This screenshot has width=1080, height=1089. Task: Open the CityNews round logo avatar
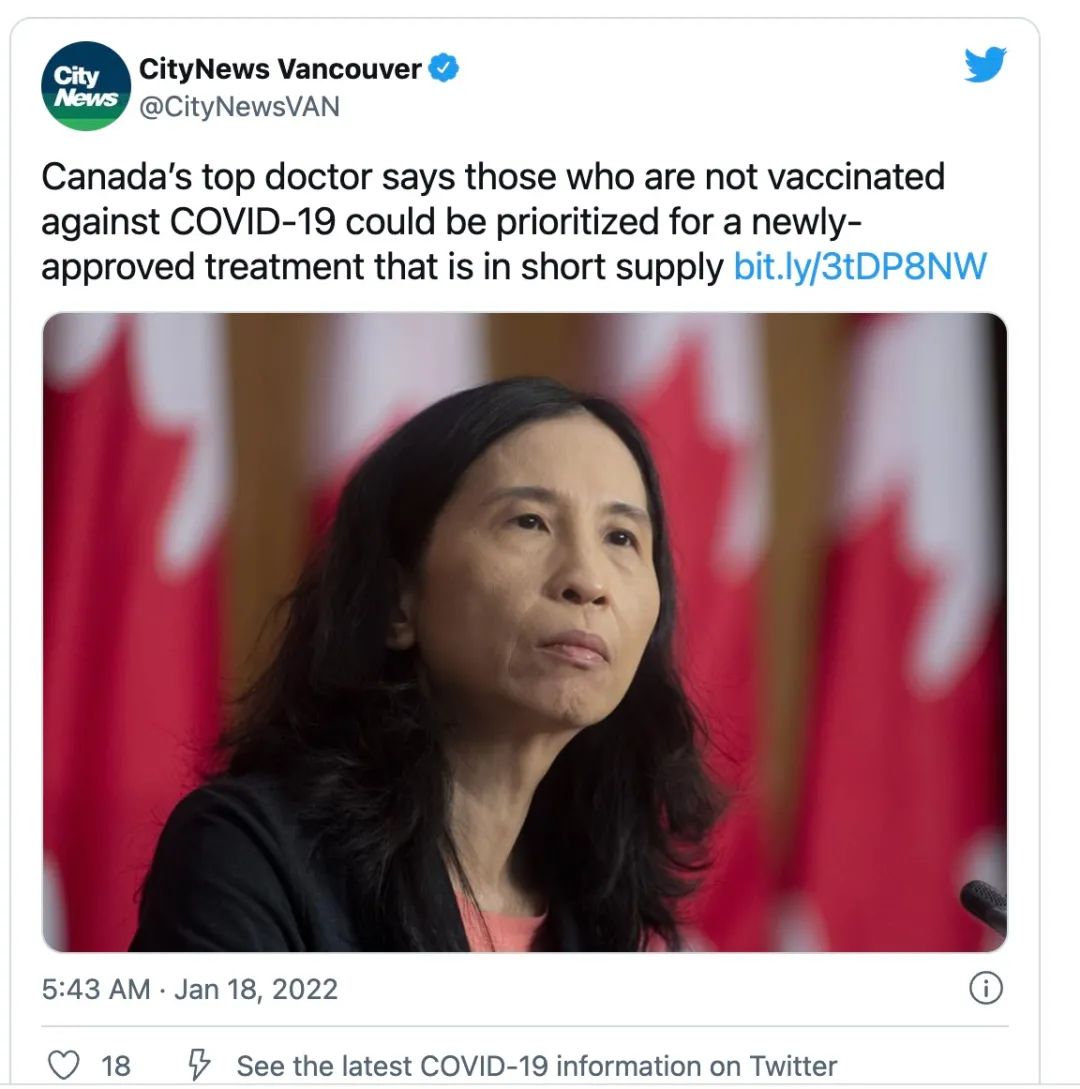(x=85, y=86)
